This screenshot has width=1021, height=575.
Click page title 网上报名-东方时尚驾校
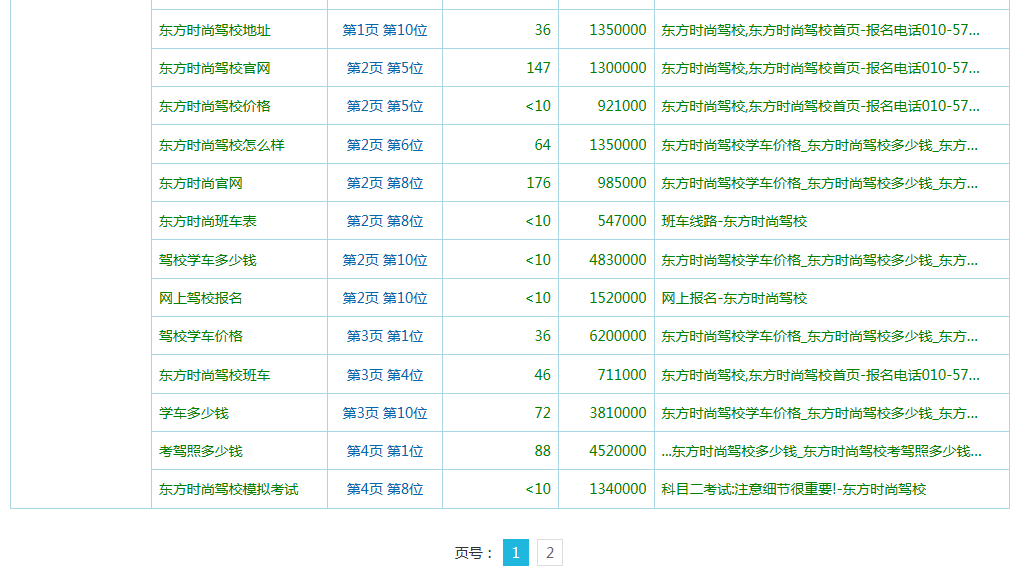click(x=734, y=298)
